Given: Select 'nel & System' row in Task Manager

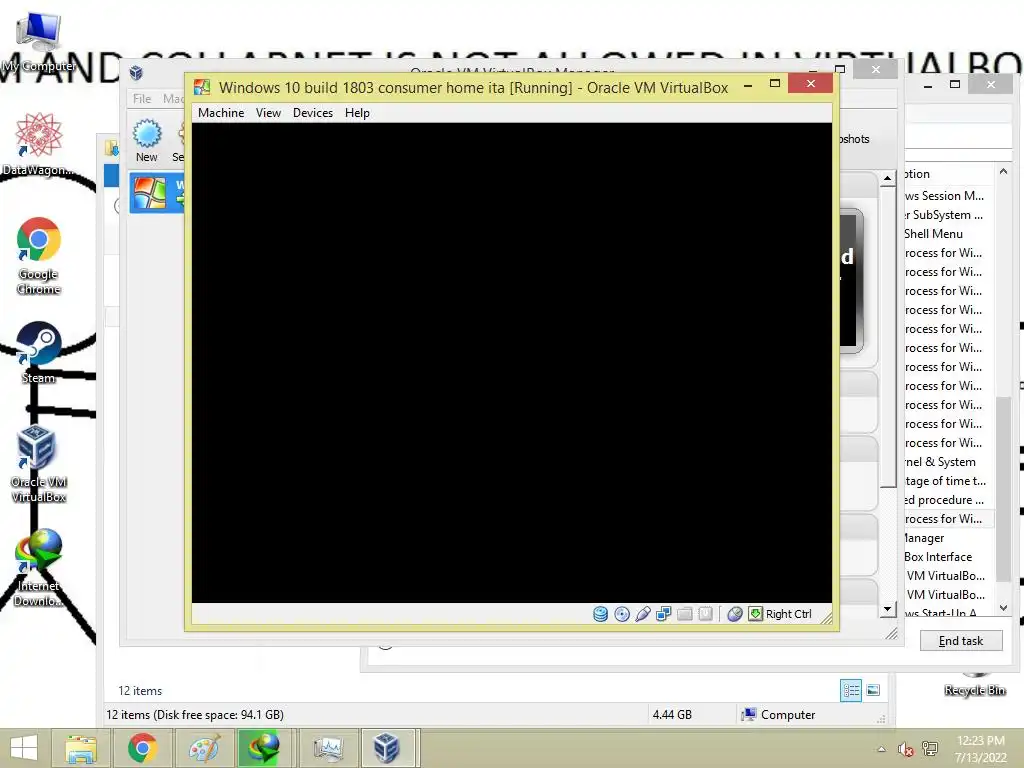Looking at the screenshot, I should click(x=948, y=462).
